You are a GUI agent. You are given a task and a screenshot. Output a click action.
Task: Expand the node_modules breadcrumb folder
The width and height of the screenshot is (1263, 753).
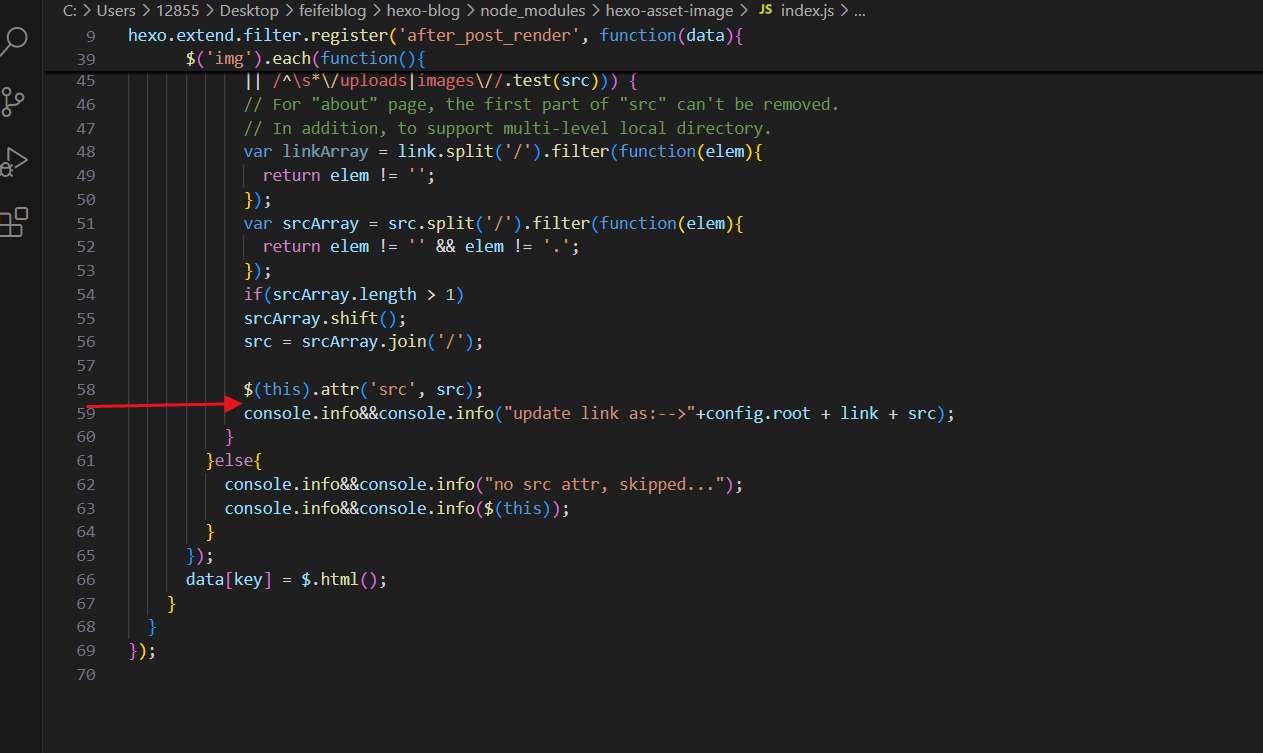point(530,11)
